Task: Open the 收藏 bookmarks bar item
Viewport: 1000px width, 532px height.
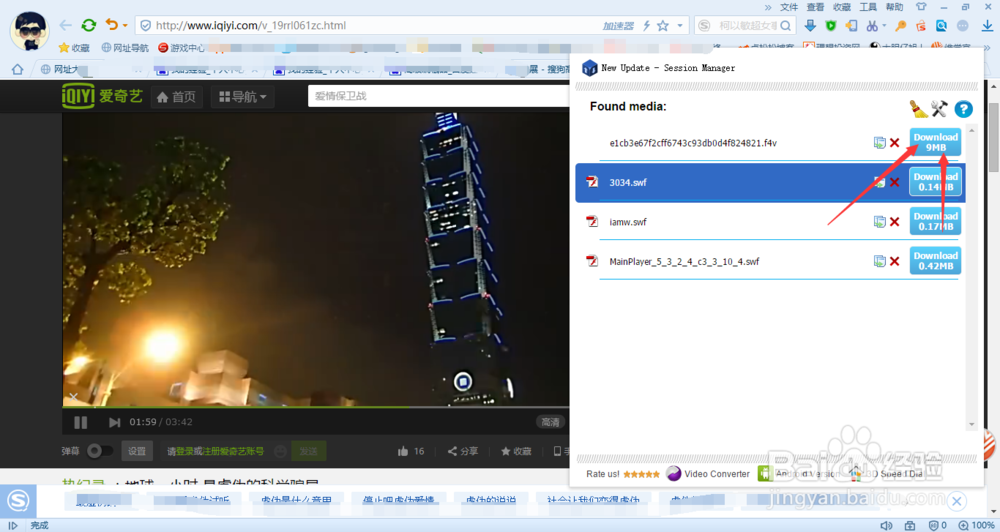Action: pos(75,48)
